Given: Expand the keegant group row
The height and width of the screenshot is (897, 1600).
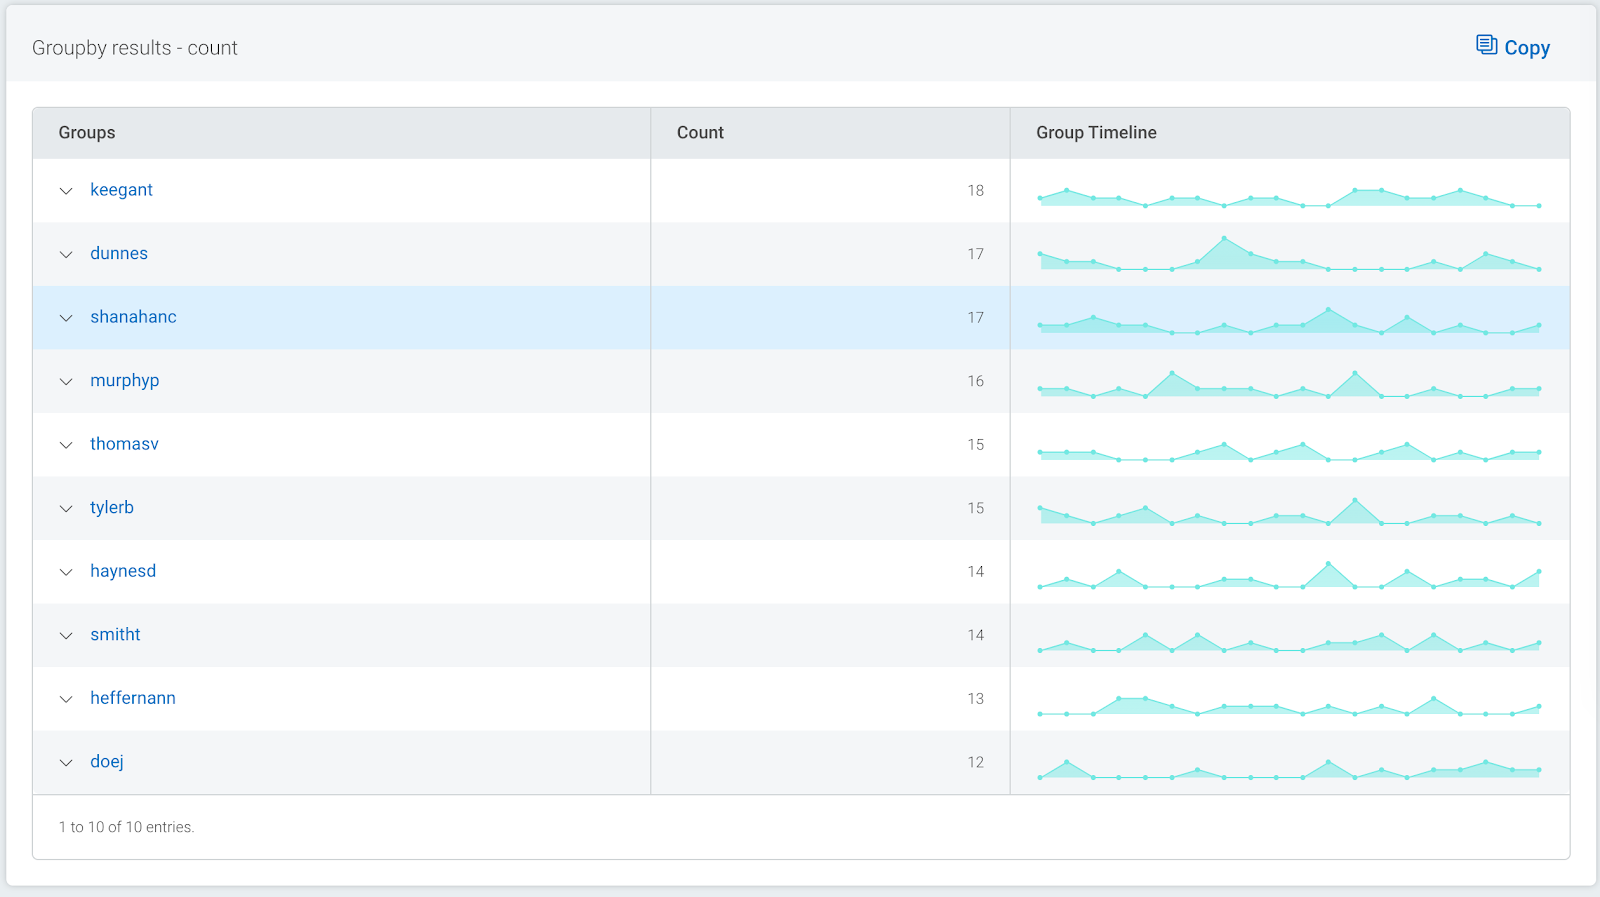Looking at the screenshot, I should (66, 191).
